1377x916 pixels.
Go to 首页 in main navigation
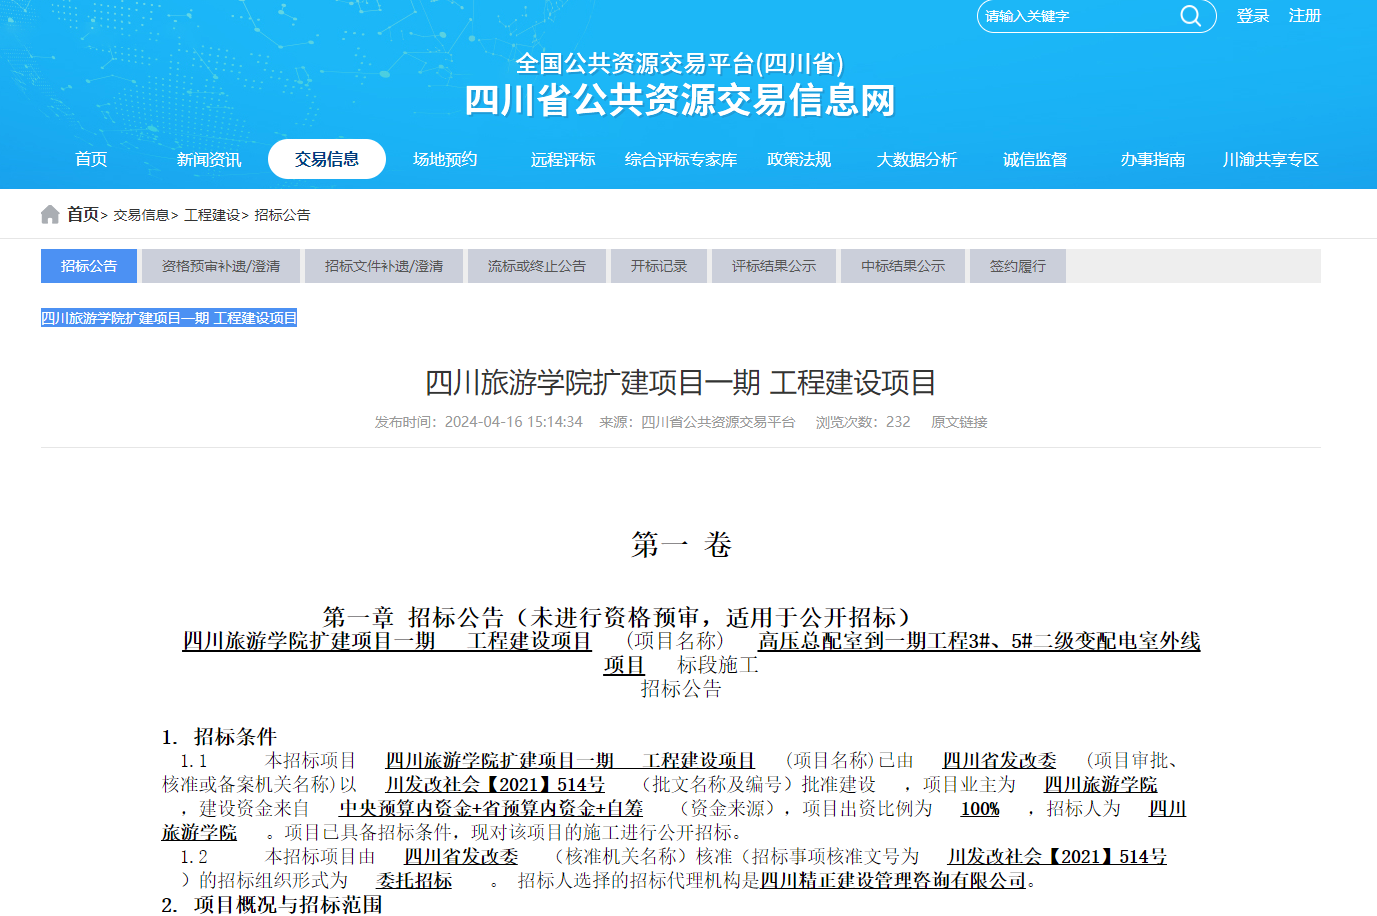(91, 160)
